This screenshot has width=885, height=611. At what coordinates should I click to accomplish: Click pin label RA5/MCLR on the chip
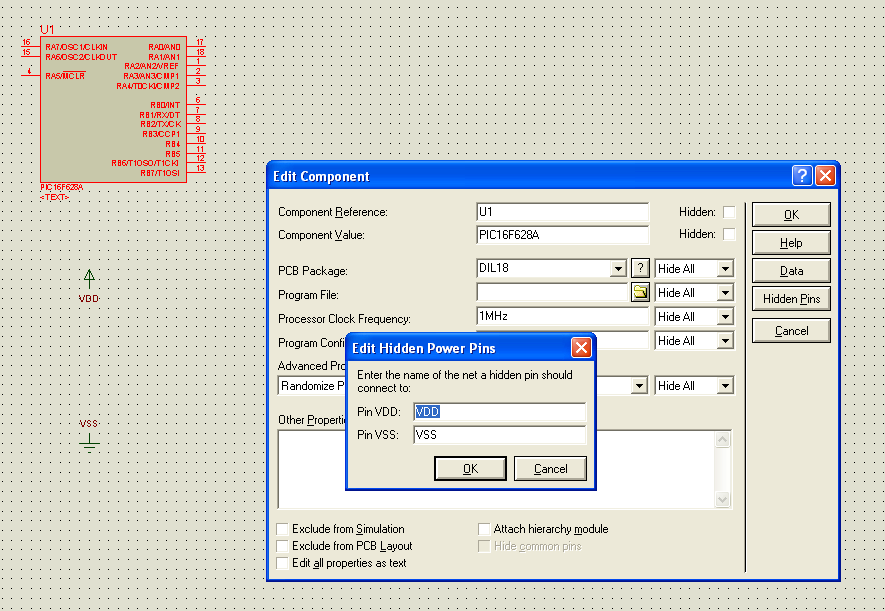click(65, 76)
